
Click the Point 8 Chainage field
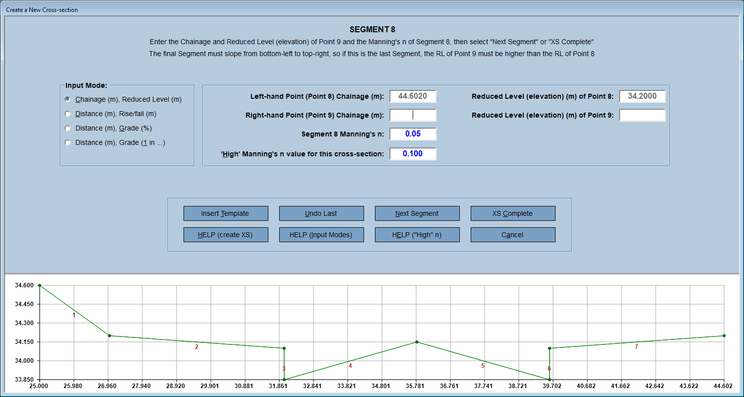(413, 96)
